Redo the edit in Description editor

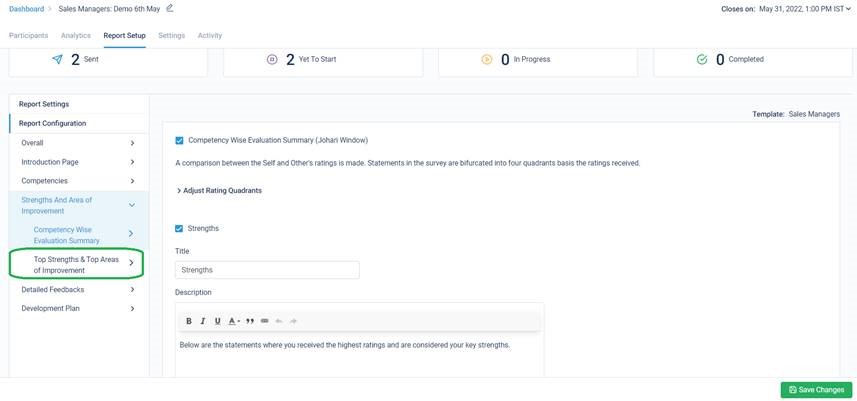(x=294, y=321)
